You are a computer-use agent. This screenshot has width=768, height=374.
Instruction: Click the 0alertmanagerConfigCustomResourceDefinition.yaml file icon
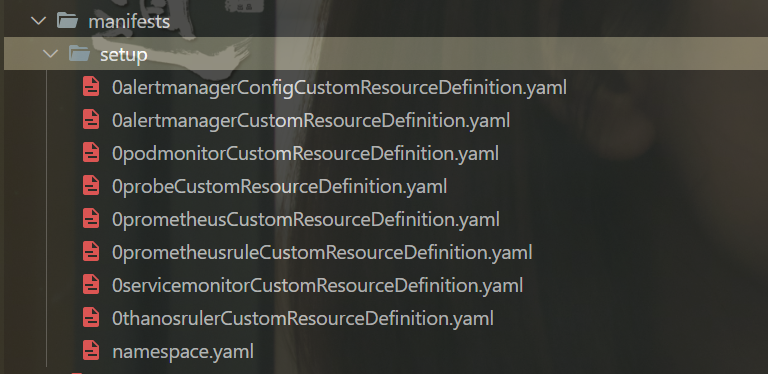[x=91, y=87]
